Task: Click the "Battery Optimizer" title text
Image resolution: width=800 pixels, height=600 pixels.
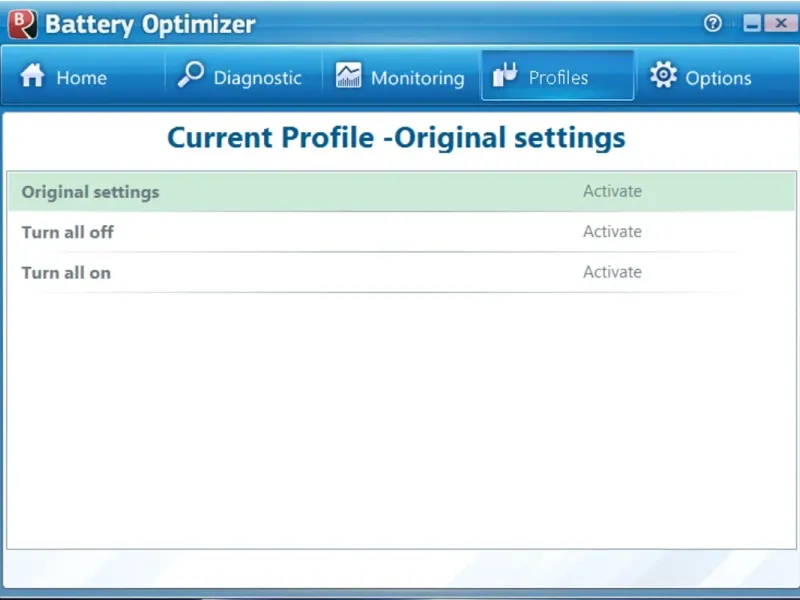Action: point(150,25)
